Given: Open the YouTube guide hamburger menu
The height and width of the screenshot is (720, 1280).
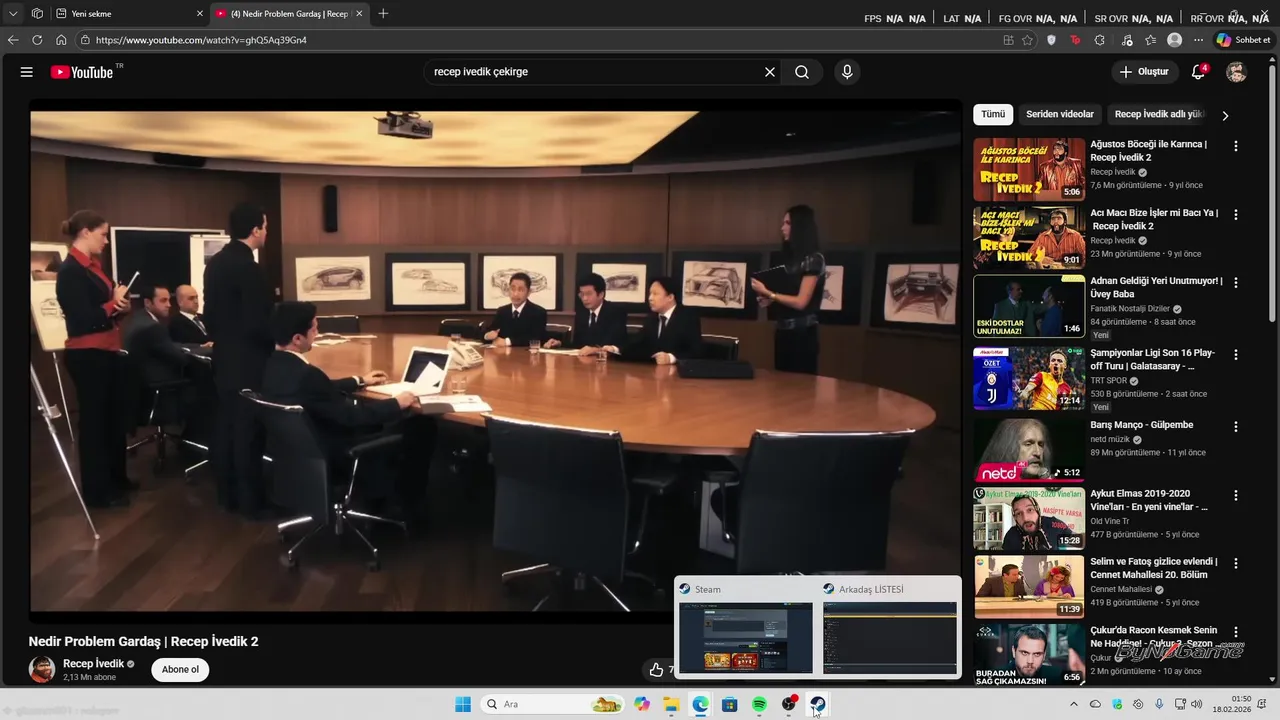Looking at the screenshot, I should (27, 72).
